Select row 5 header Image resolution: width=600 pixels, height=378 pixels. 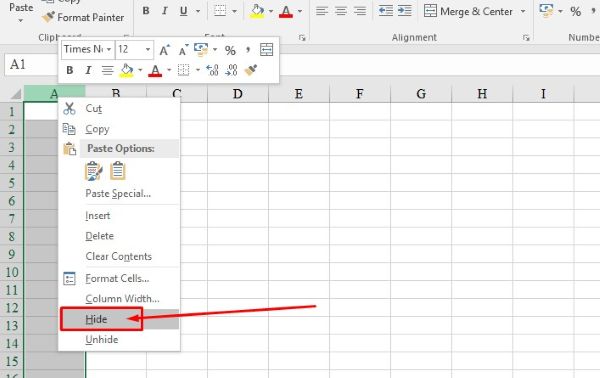click(12, 183)
